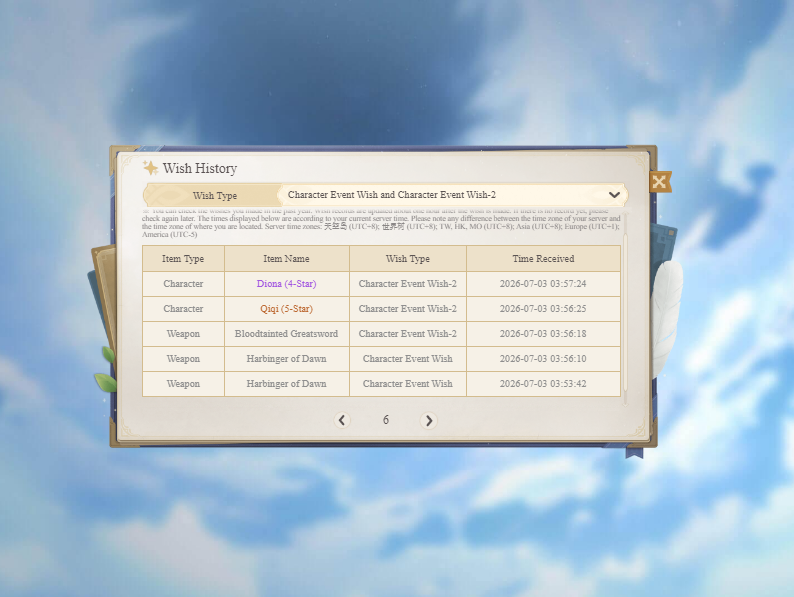
Task: Open the Wish Type dropdown
Action: pyautogui.click(x=453, y=195)
